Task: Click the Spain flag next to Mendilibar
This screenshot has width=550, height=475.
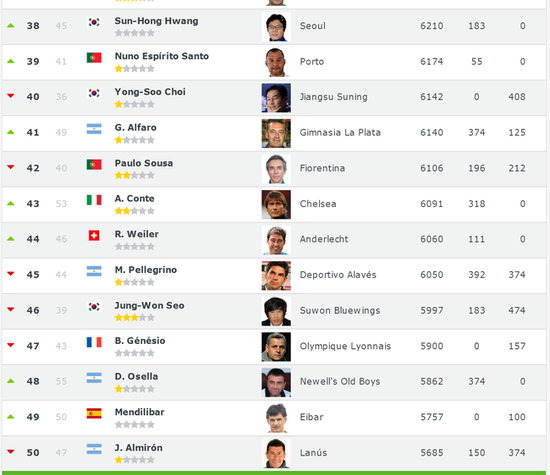Action: point(94,413)
